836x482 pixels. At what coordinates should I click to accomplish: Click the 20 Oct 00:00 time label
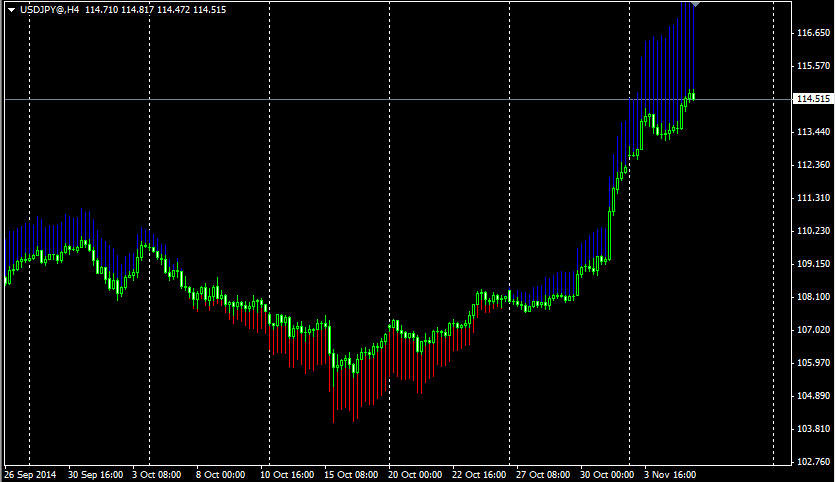point(415,475)
